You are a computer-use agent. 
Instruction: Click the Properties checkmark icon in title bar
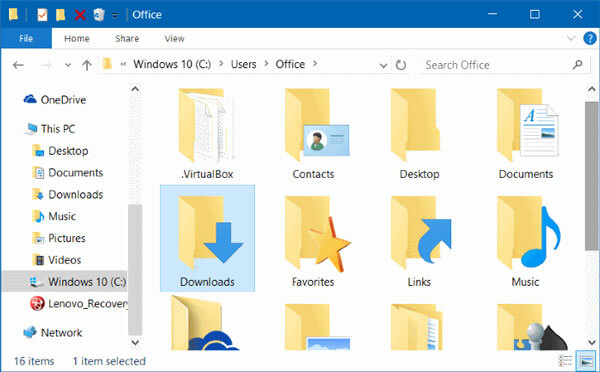point(42,15)
